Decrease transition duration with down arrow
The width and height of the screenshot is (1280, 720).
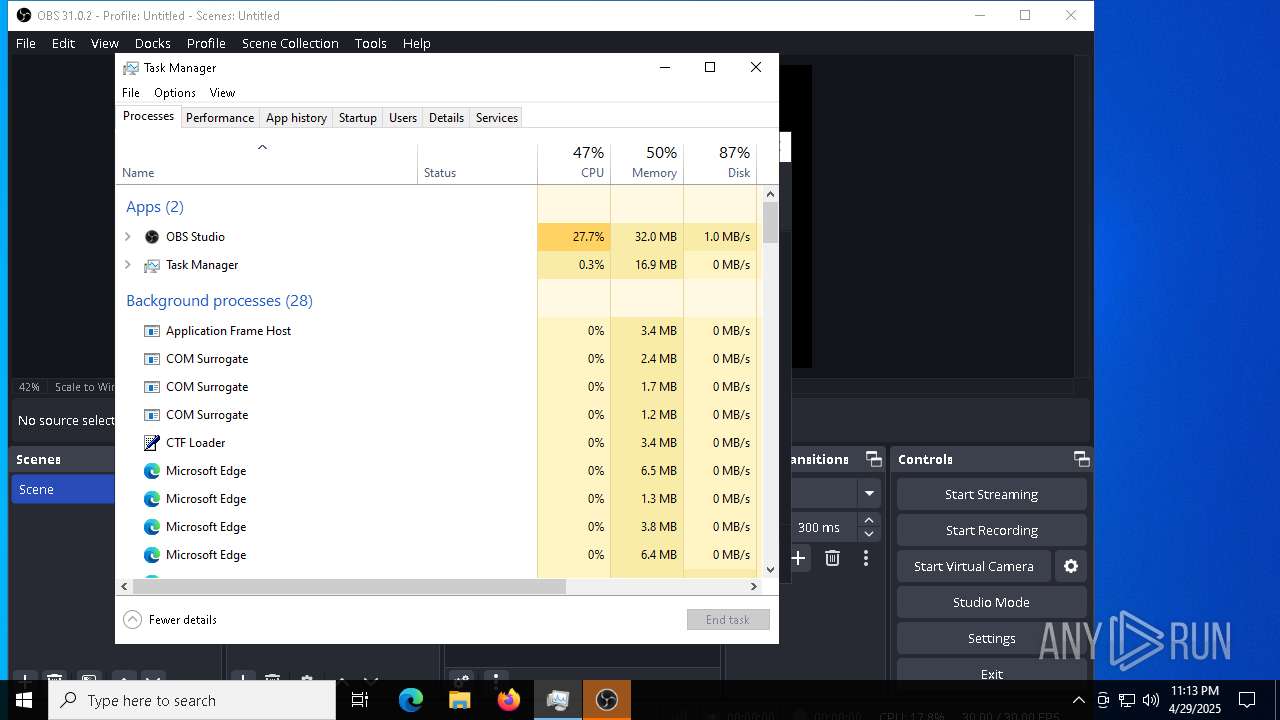click(869, 534)
